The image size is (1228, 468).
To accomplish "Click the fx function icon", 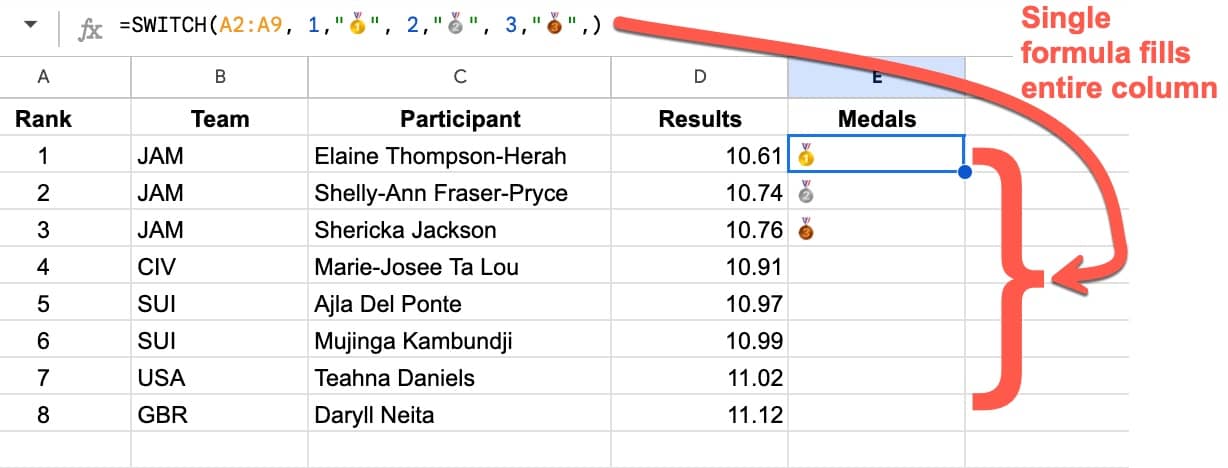I will [91, 29].
